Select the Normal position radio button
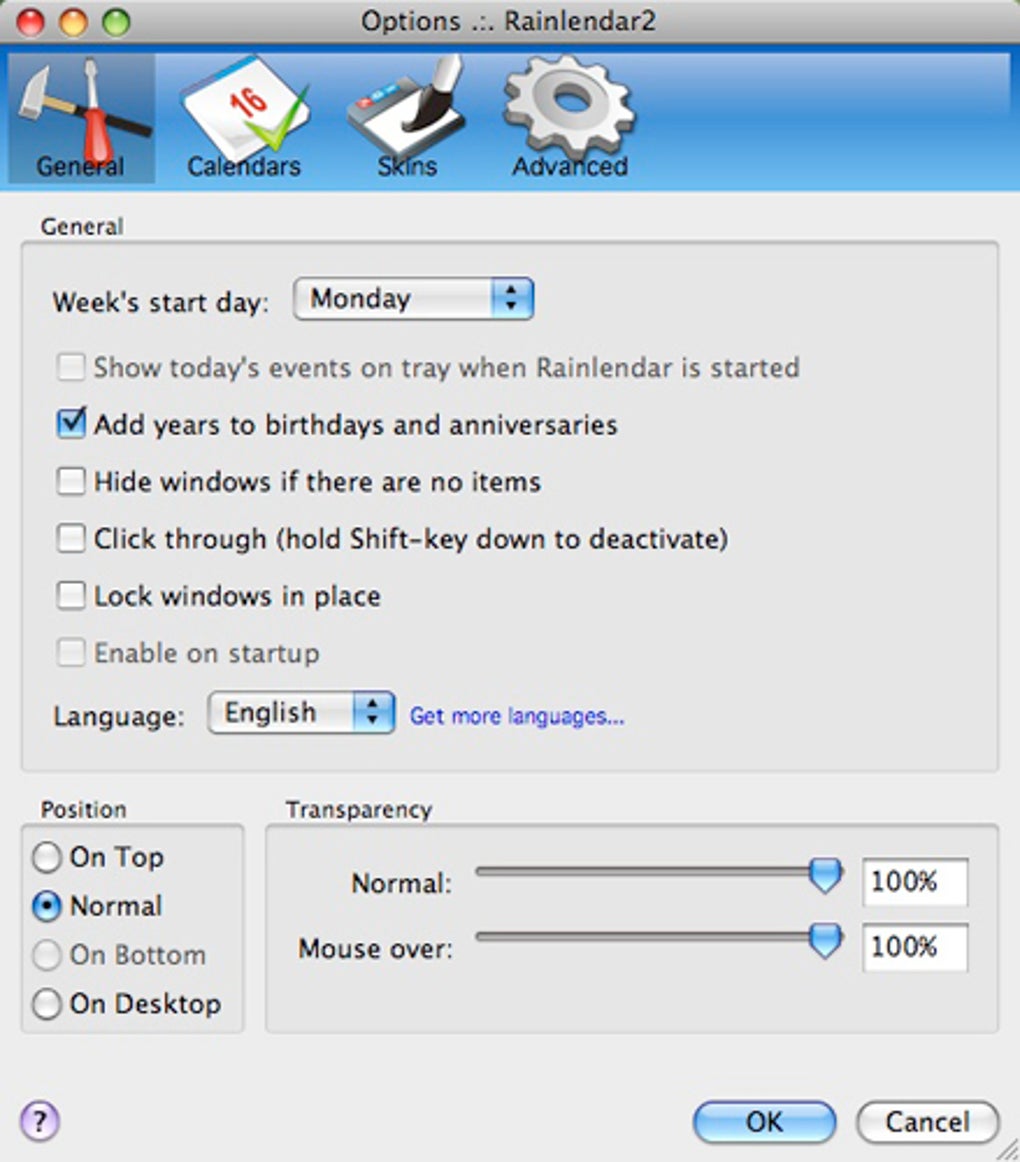1020x1162 pixels. point(47,906)
